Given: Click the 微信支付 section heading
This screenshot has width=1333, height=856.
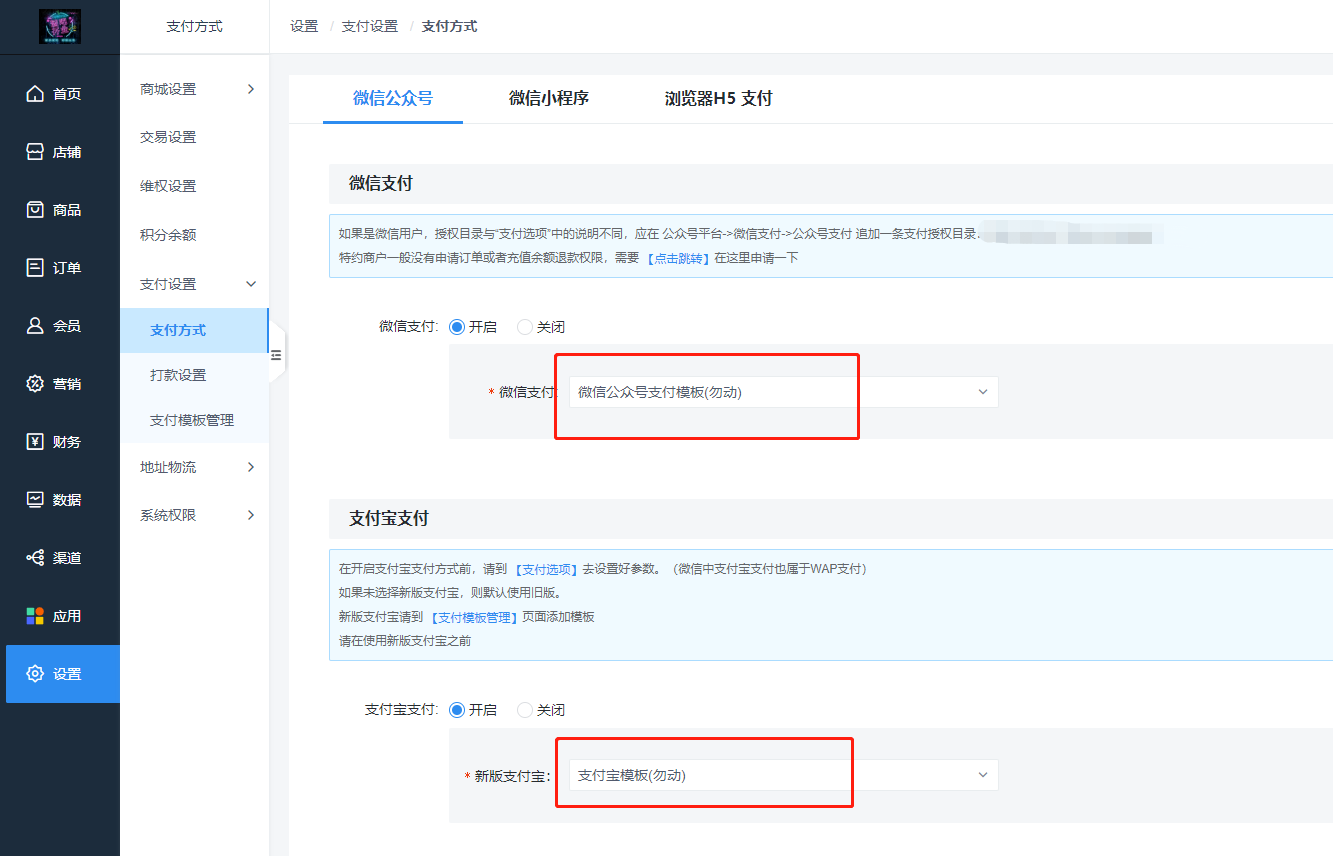Looking at the screenshot, I should 381,184.
